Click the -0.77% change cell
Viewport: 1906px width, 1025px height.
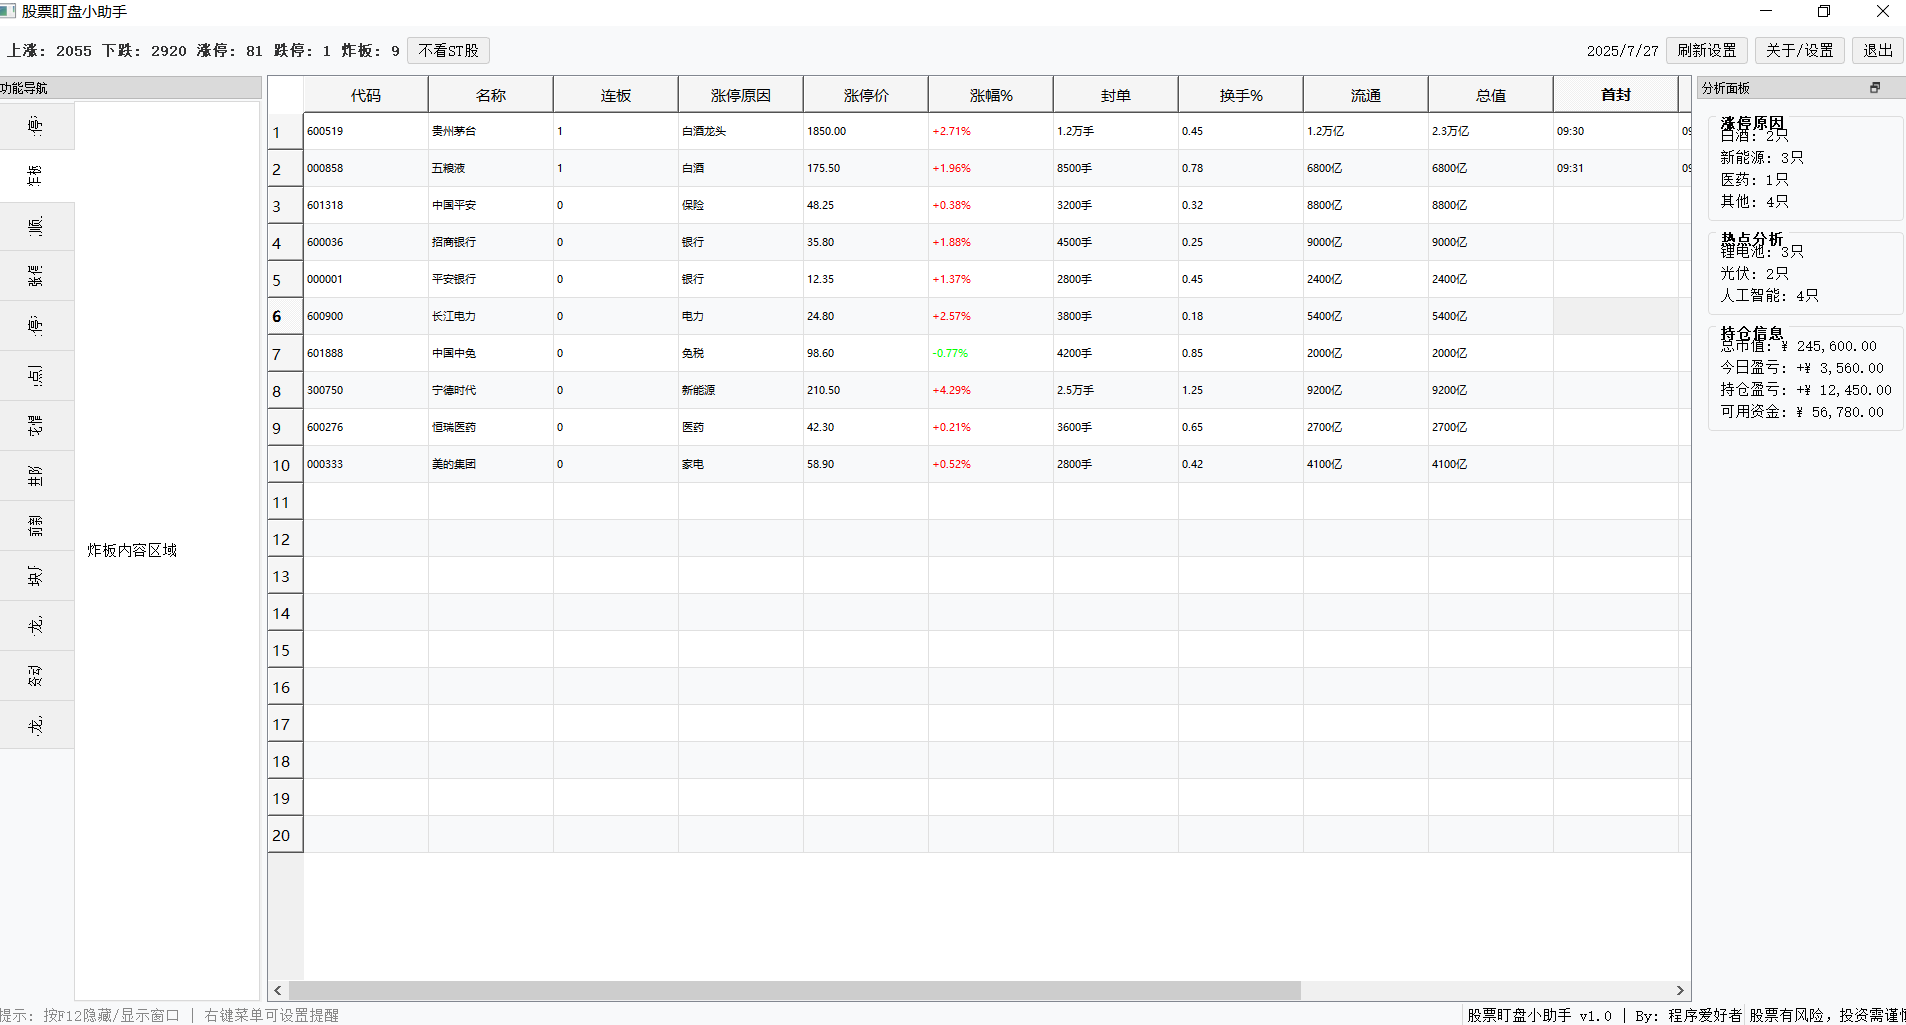point(991,353)
